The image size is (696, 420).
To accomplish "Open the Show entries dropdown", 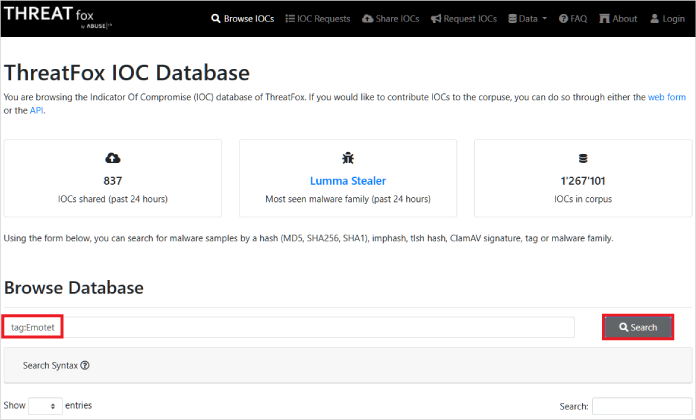I will pos(45,406).
